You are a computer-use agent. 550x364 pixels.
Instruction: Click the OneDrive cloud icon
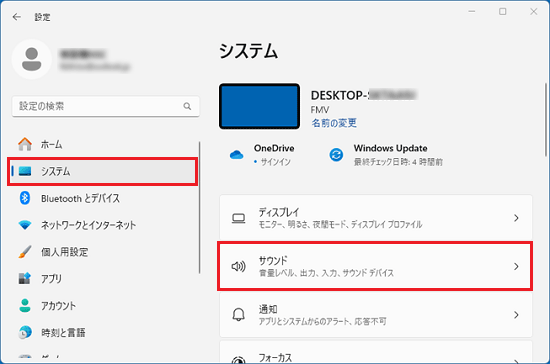236,155
